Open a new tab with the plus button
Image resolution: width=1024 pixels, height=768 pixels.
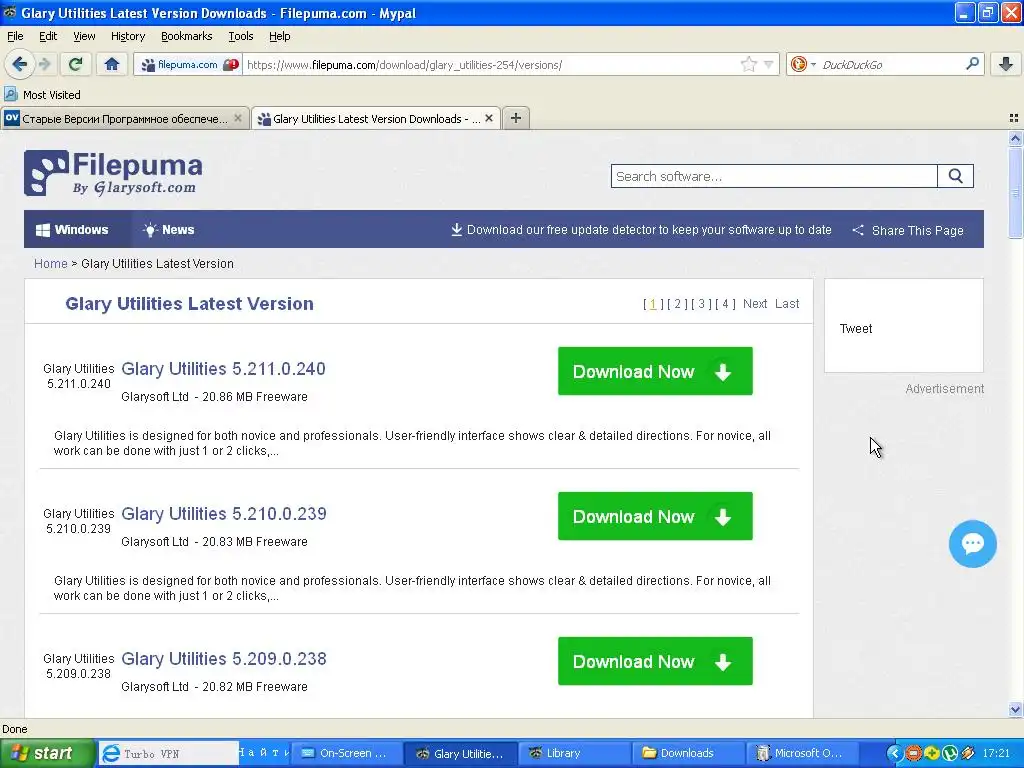516,118
